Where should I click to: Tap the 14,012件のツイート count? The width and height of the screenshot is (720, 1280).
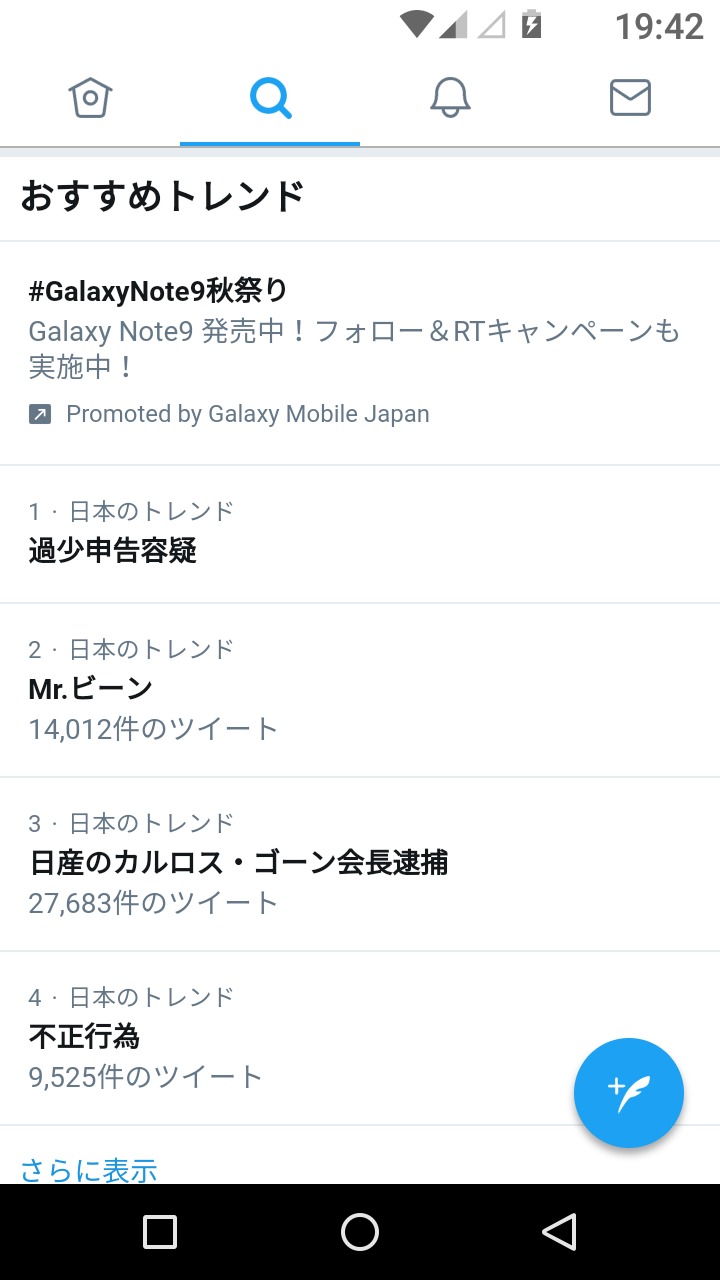153,729
